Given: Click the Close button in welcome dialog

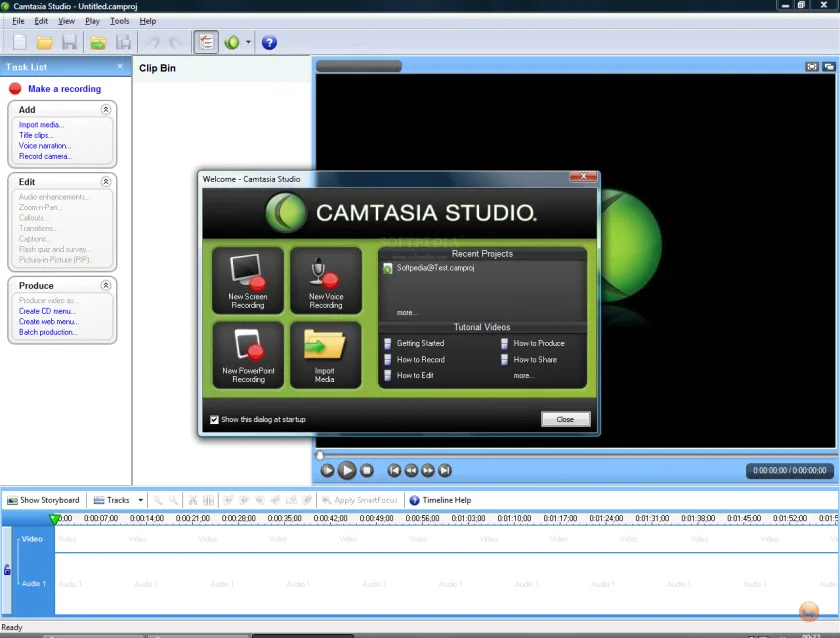Looking at the screenshot, I should pos(565,419).
